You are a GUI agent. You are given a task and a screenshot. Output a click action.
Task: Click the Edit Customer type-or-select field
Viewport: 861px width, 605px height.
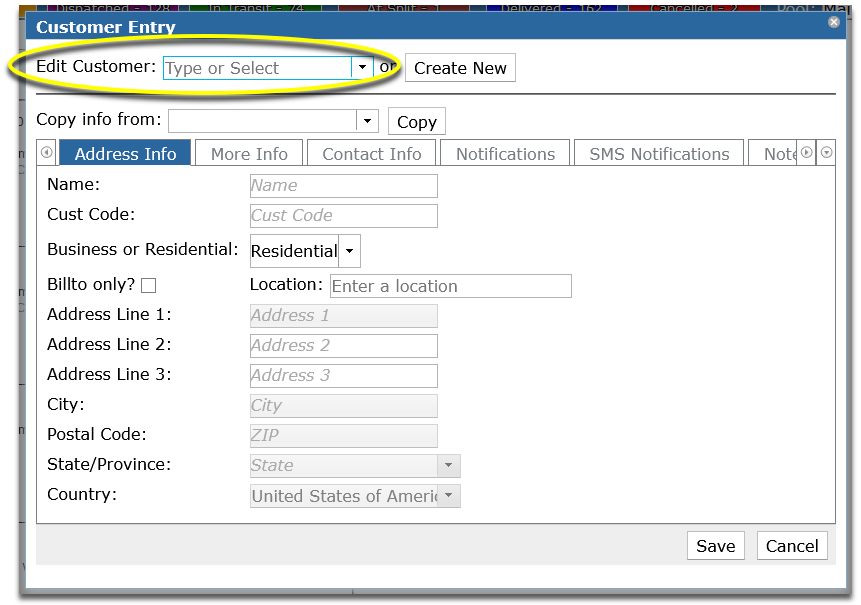pyautogui.click(x=258, y=68)
